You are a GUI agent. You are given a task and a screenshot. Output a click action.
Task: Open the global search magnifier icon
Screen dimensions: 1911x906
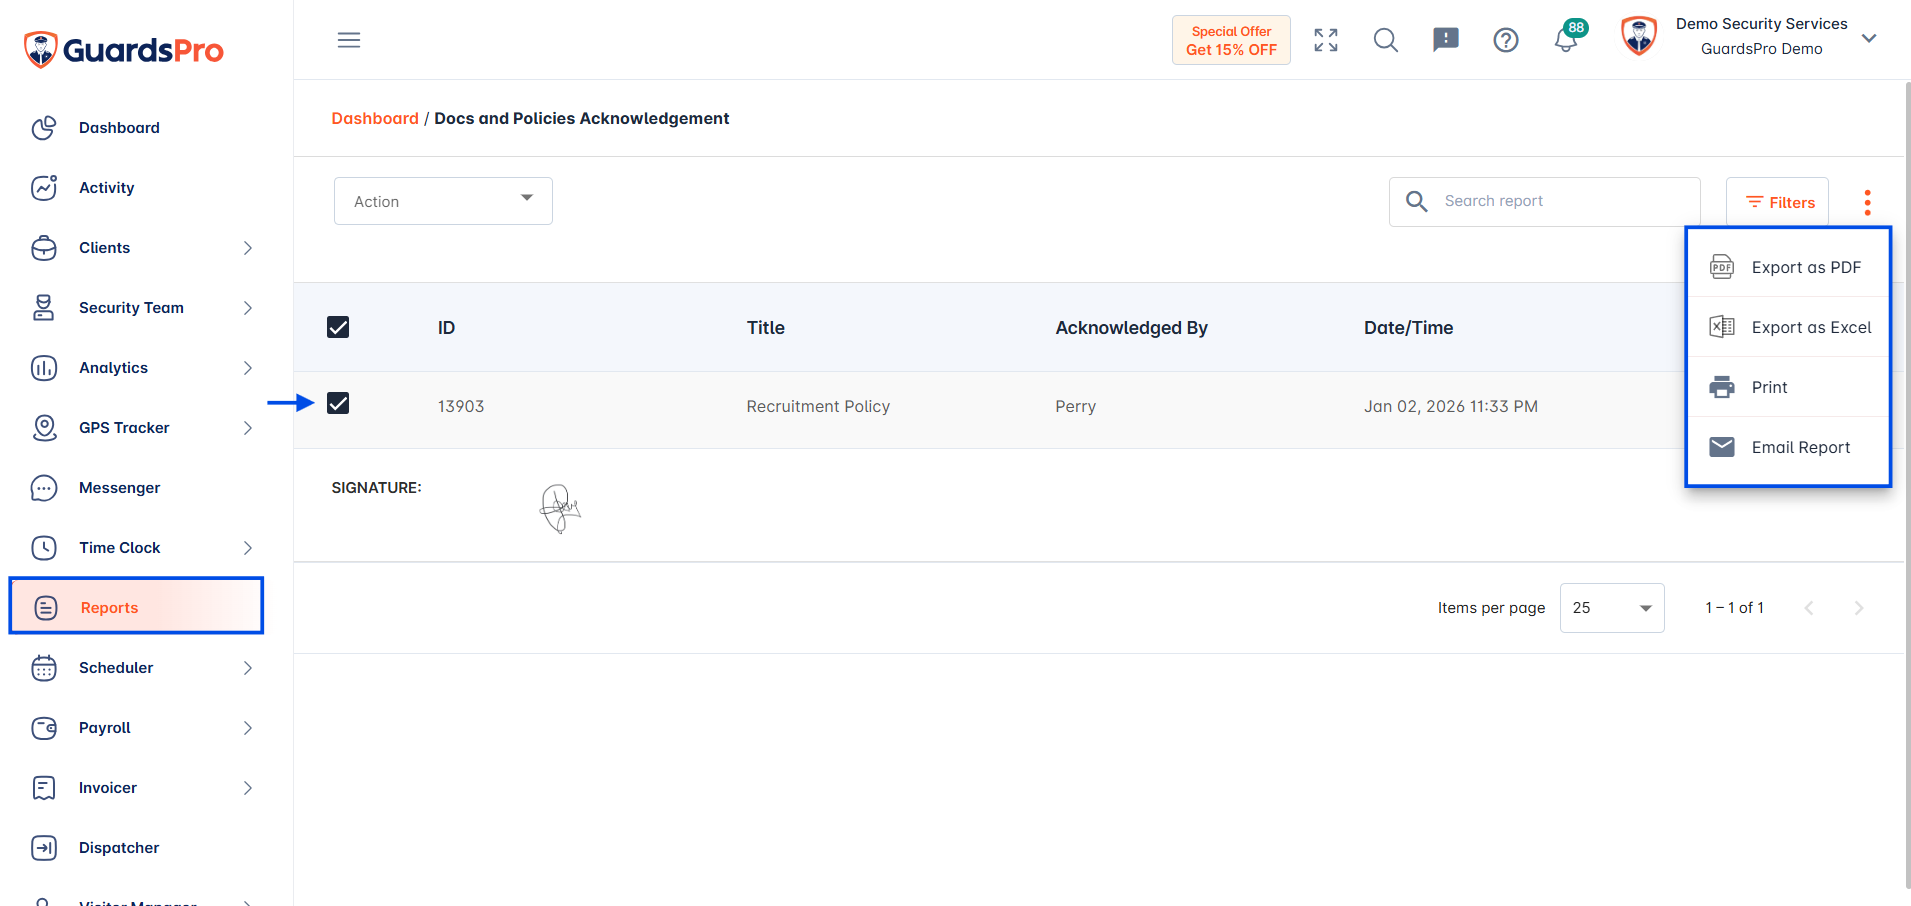tap(1386, 40)
